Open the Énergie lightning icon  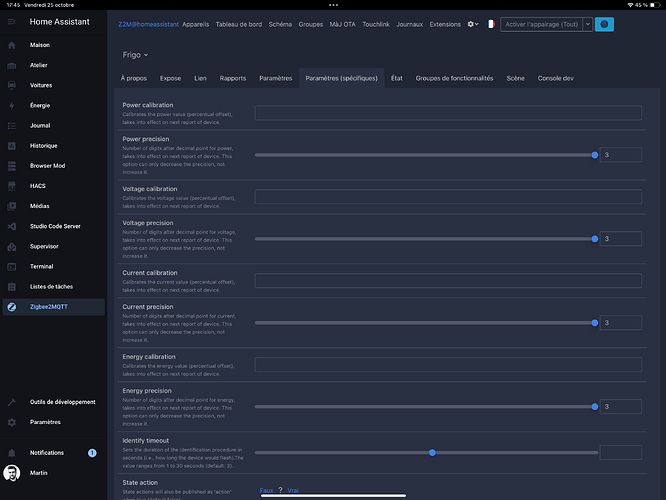11,105
